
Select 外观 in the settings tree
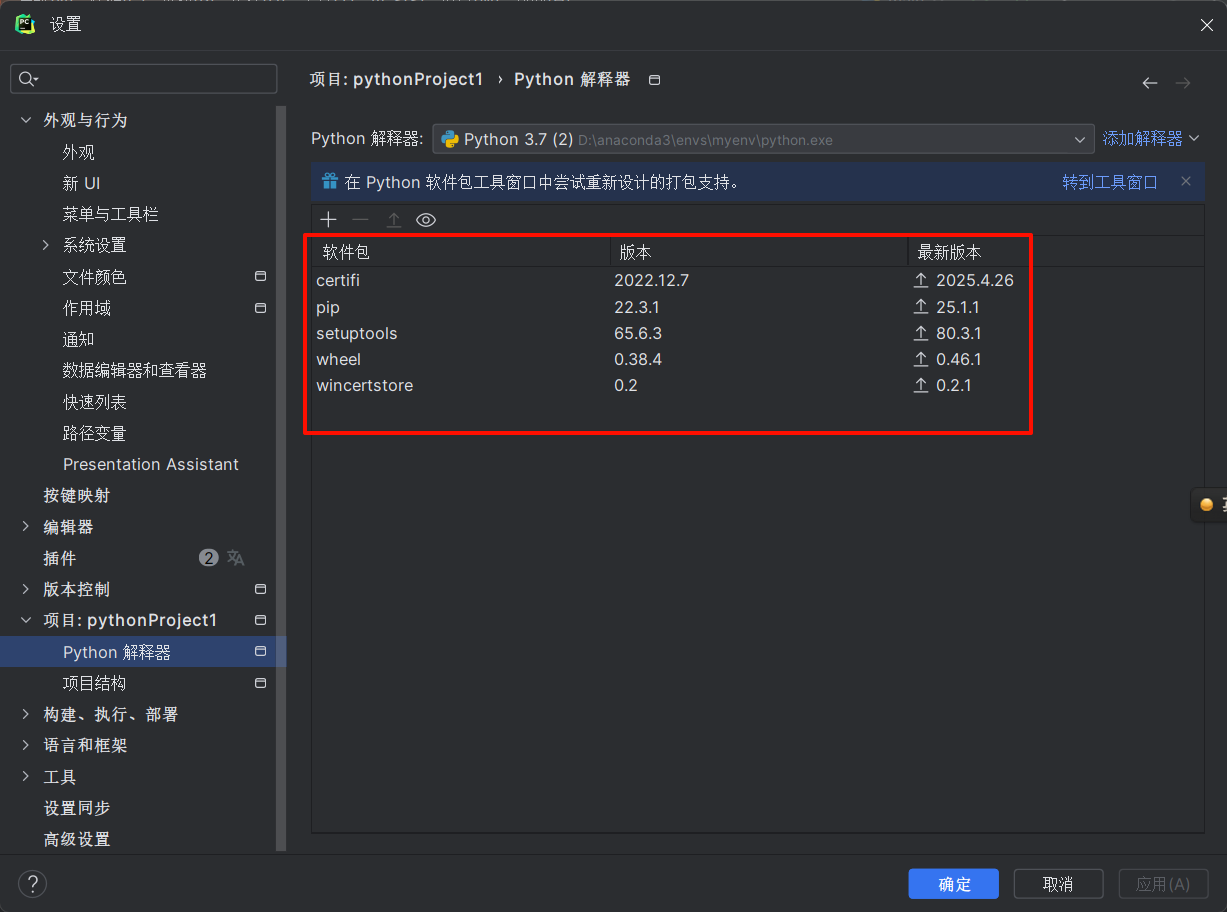click(x=78, y=152)
